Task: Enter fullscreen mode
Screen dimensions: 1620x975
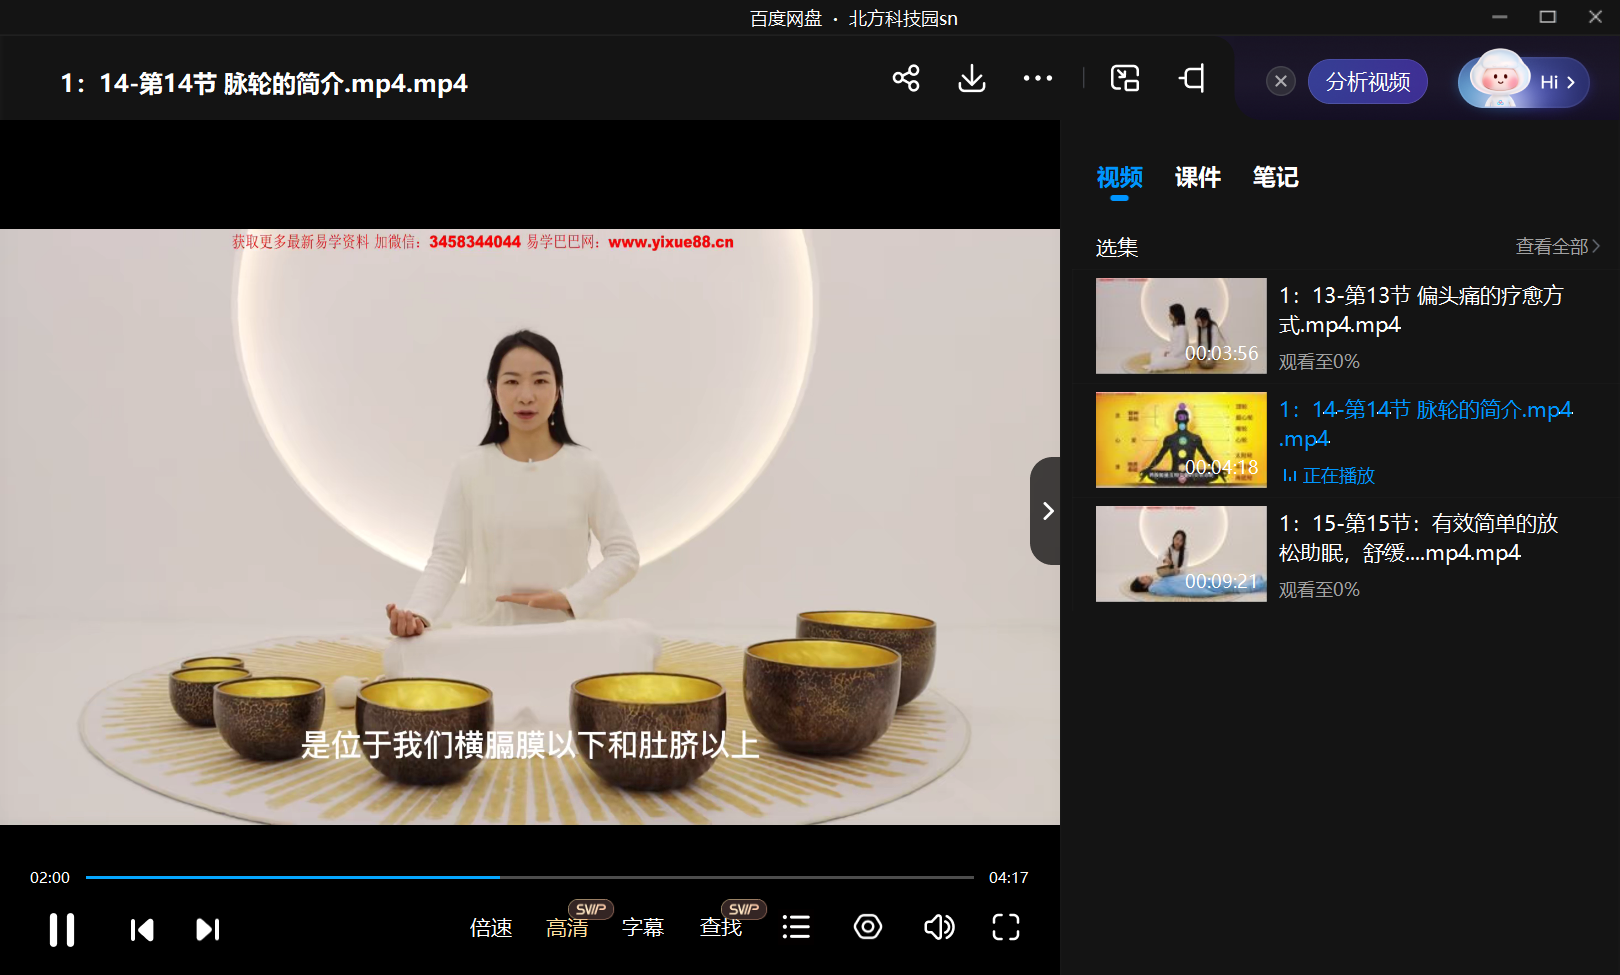Action: pyautogui.click(x=1006, y=928)
